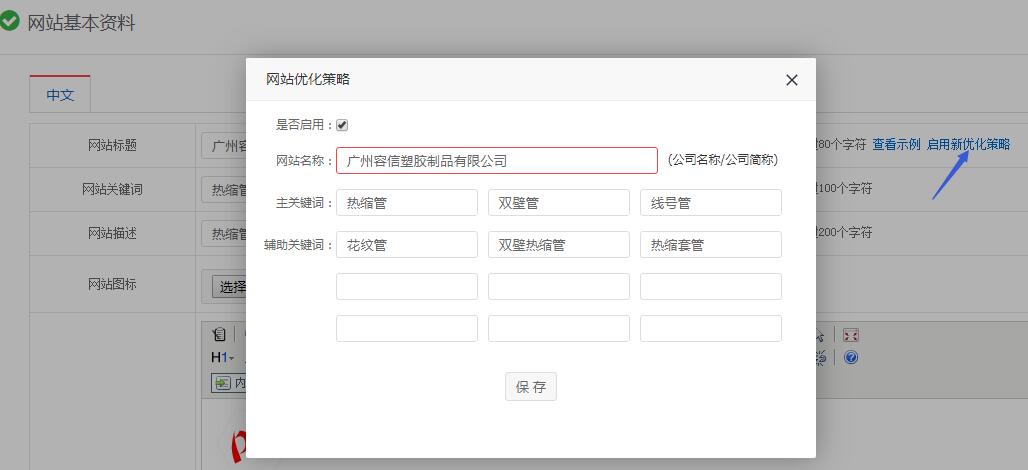
Task: Focus empty field directly below 花纹管
Action: click(406, 286)
